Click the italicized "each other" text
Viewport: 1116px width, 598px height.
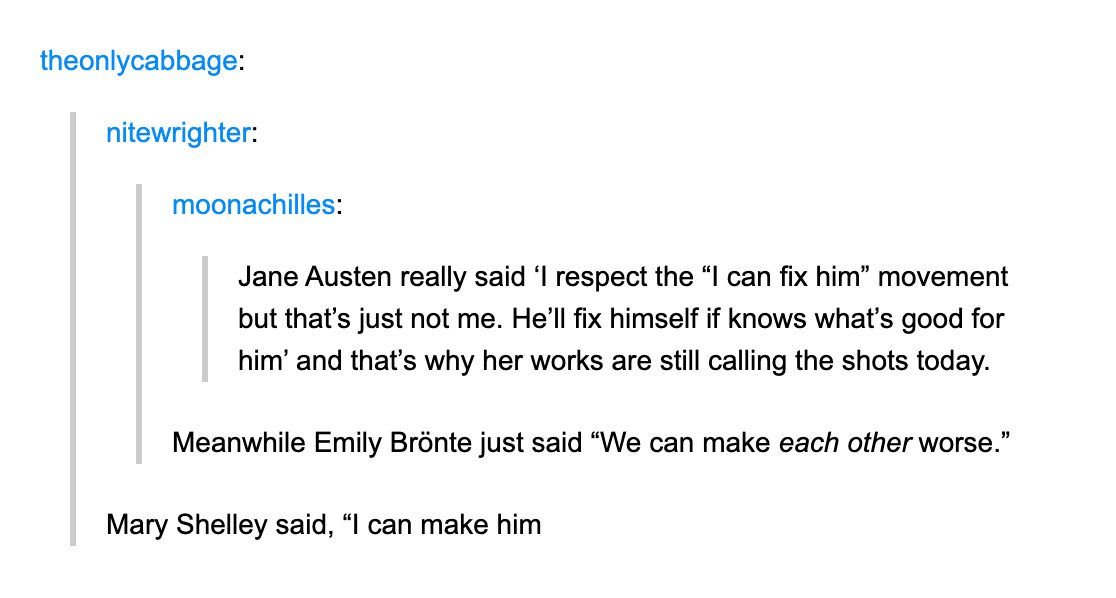point(845,441)
